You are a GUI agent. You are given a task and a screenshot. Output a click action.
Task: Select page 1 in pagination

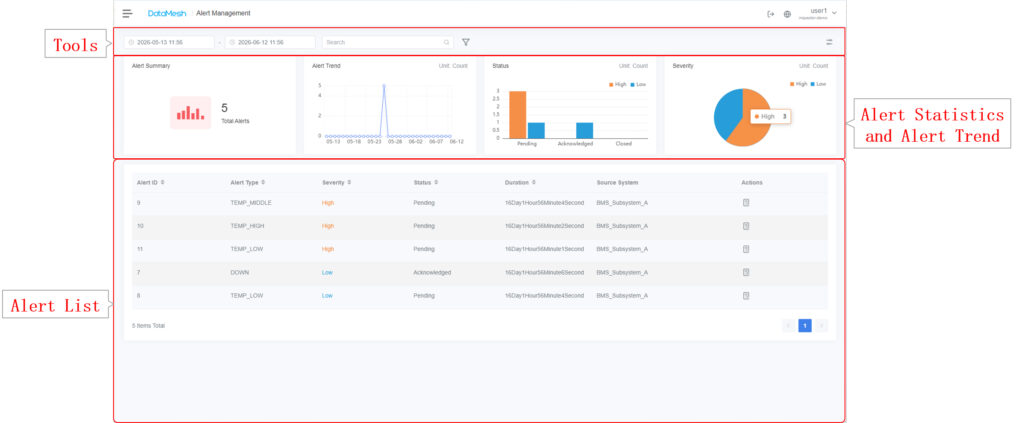[805, 325]
